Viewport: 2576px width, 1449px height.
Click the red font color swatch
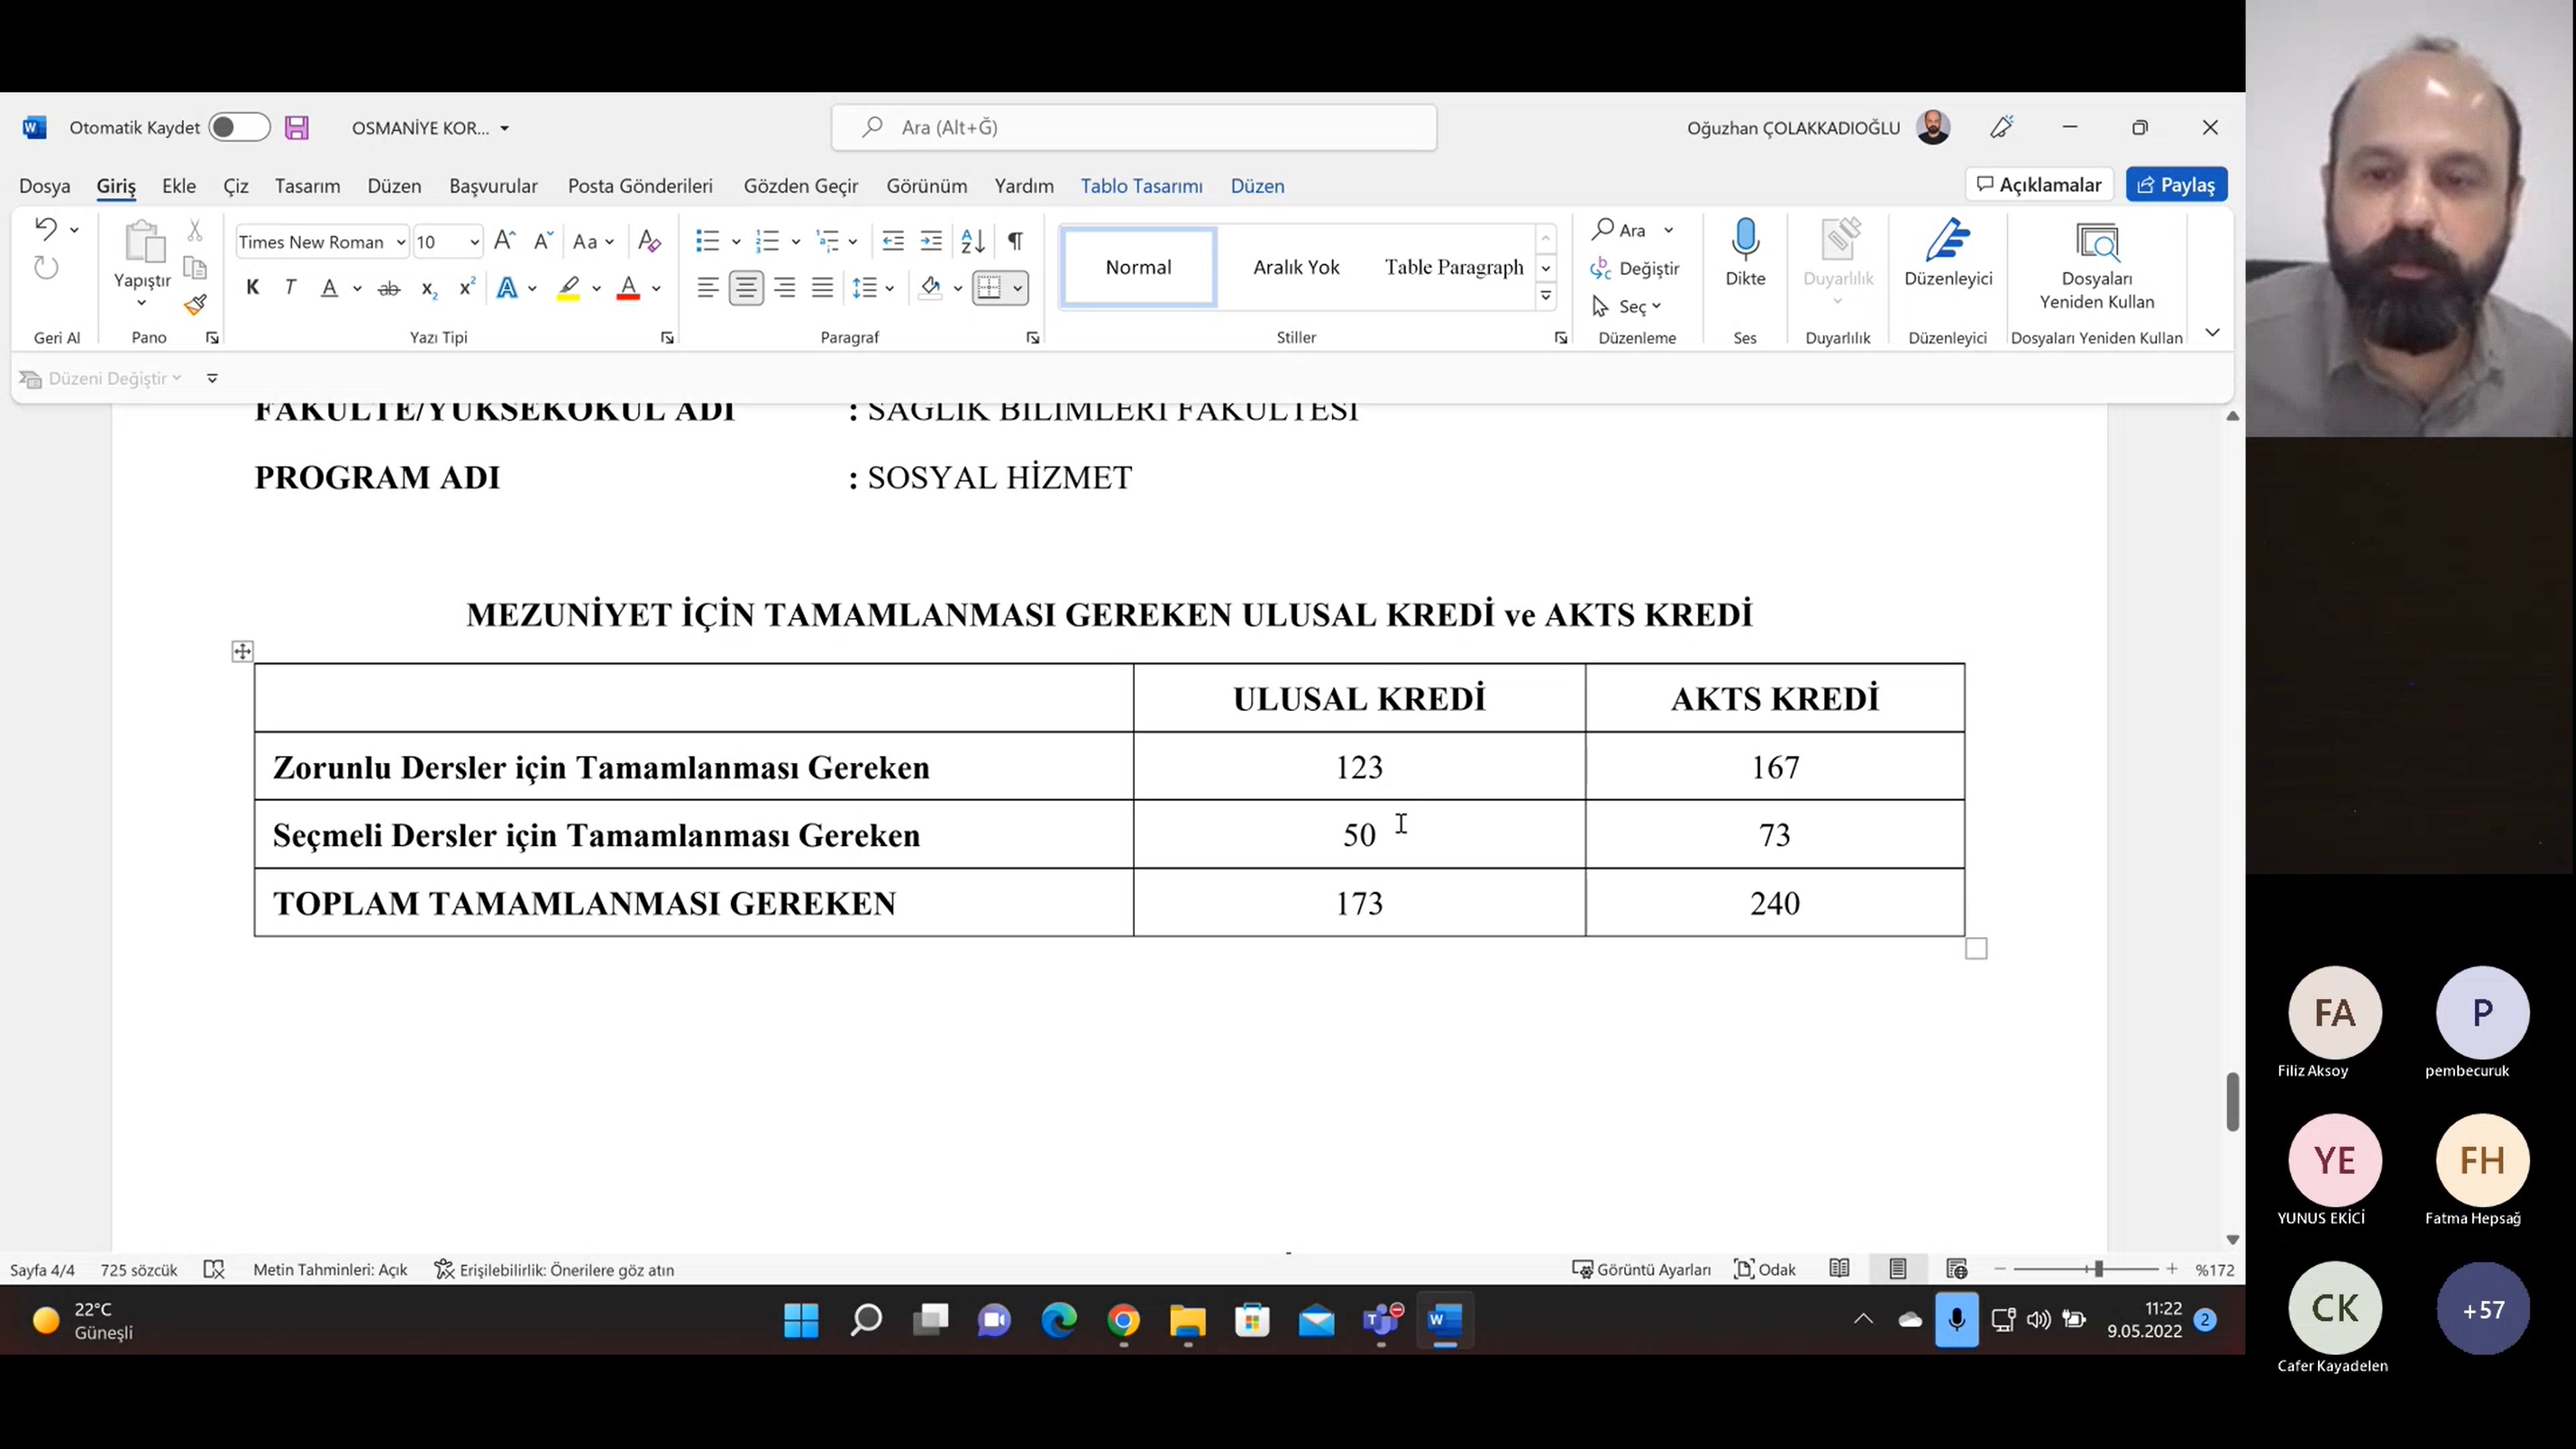(628, 289)
